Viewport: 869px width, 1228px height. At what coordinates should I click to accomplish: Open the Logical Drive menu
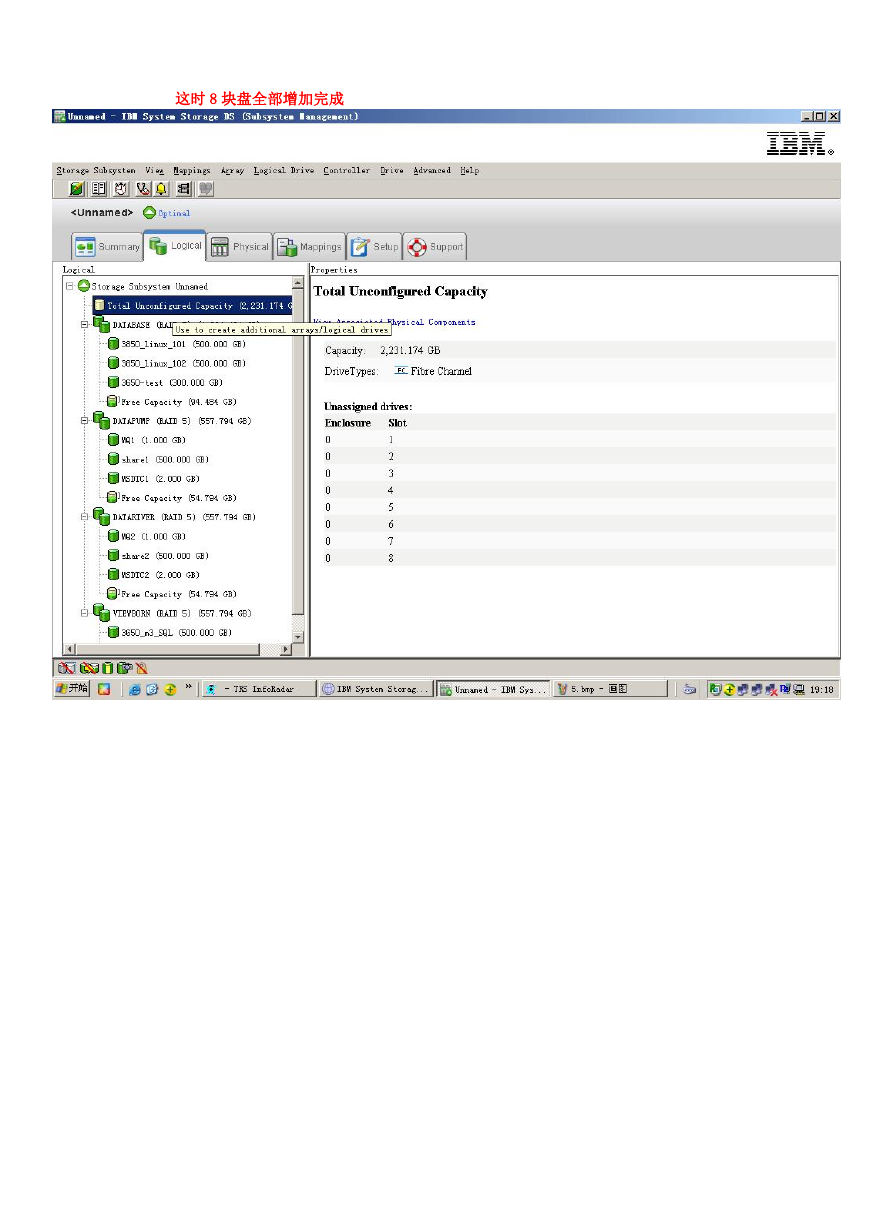[284, 170]
